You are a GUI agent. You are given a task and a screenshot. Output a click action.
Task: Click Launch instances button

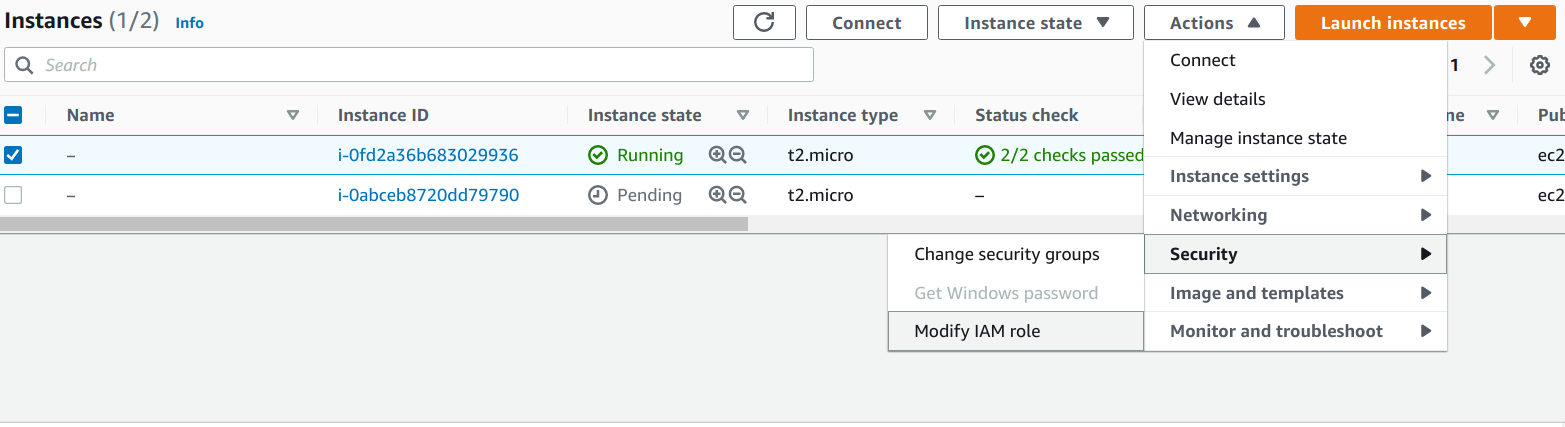coord(1393,23)
